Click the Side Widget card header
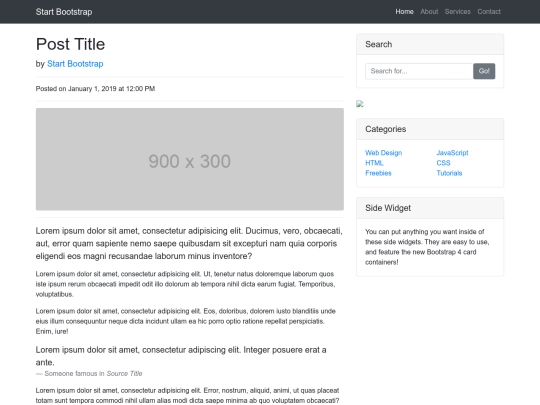 pyautogui.click(x=430, y=208)
